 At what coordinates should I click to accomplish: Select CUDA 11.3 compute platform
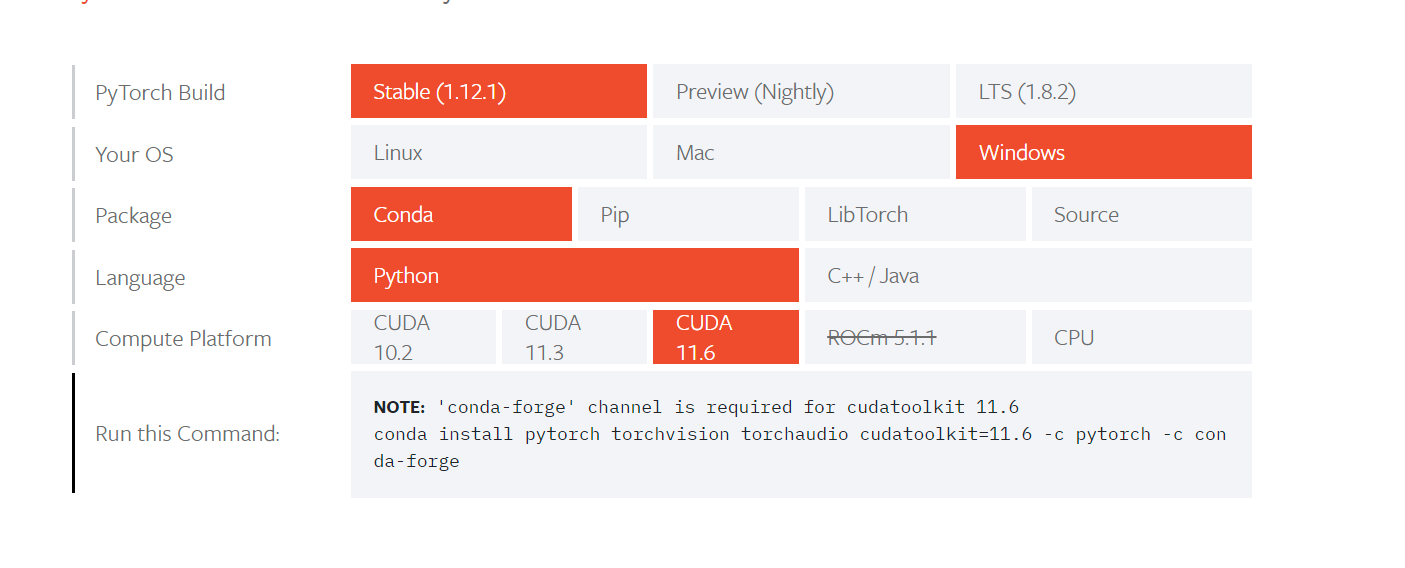574,337
